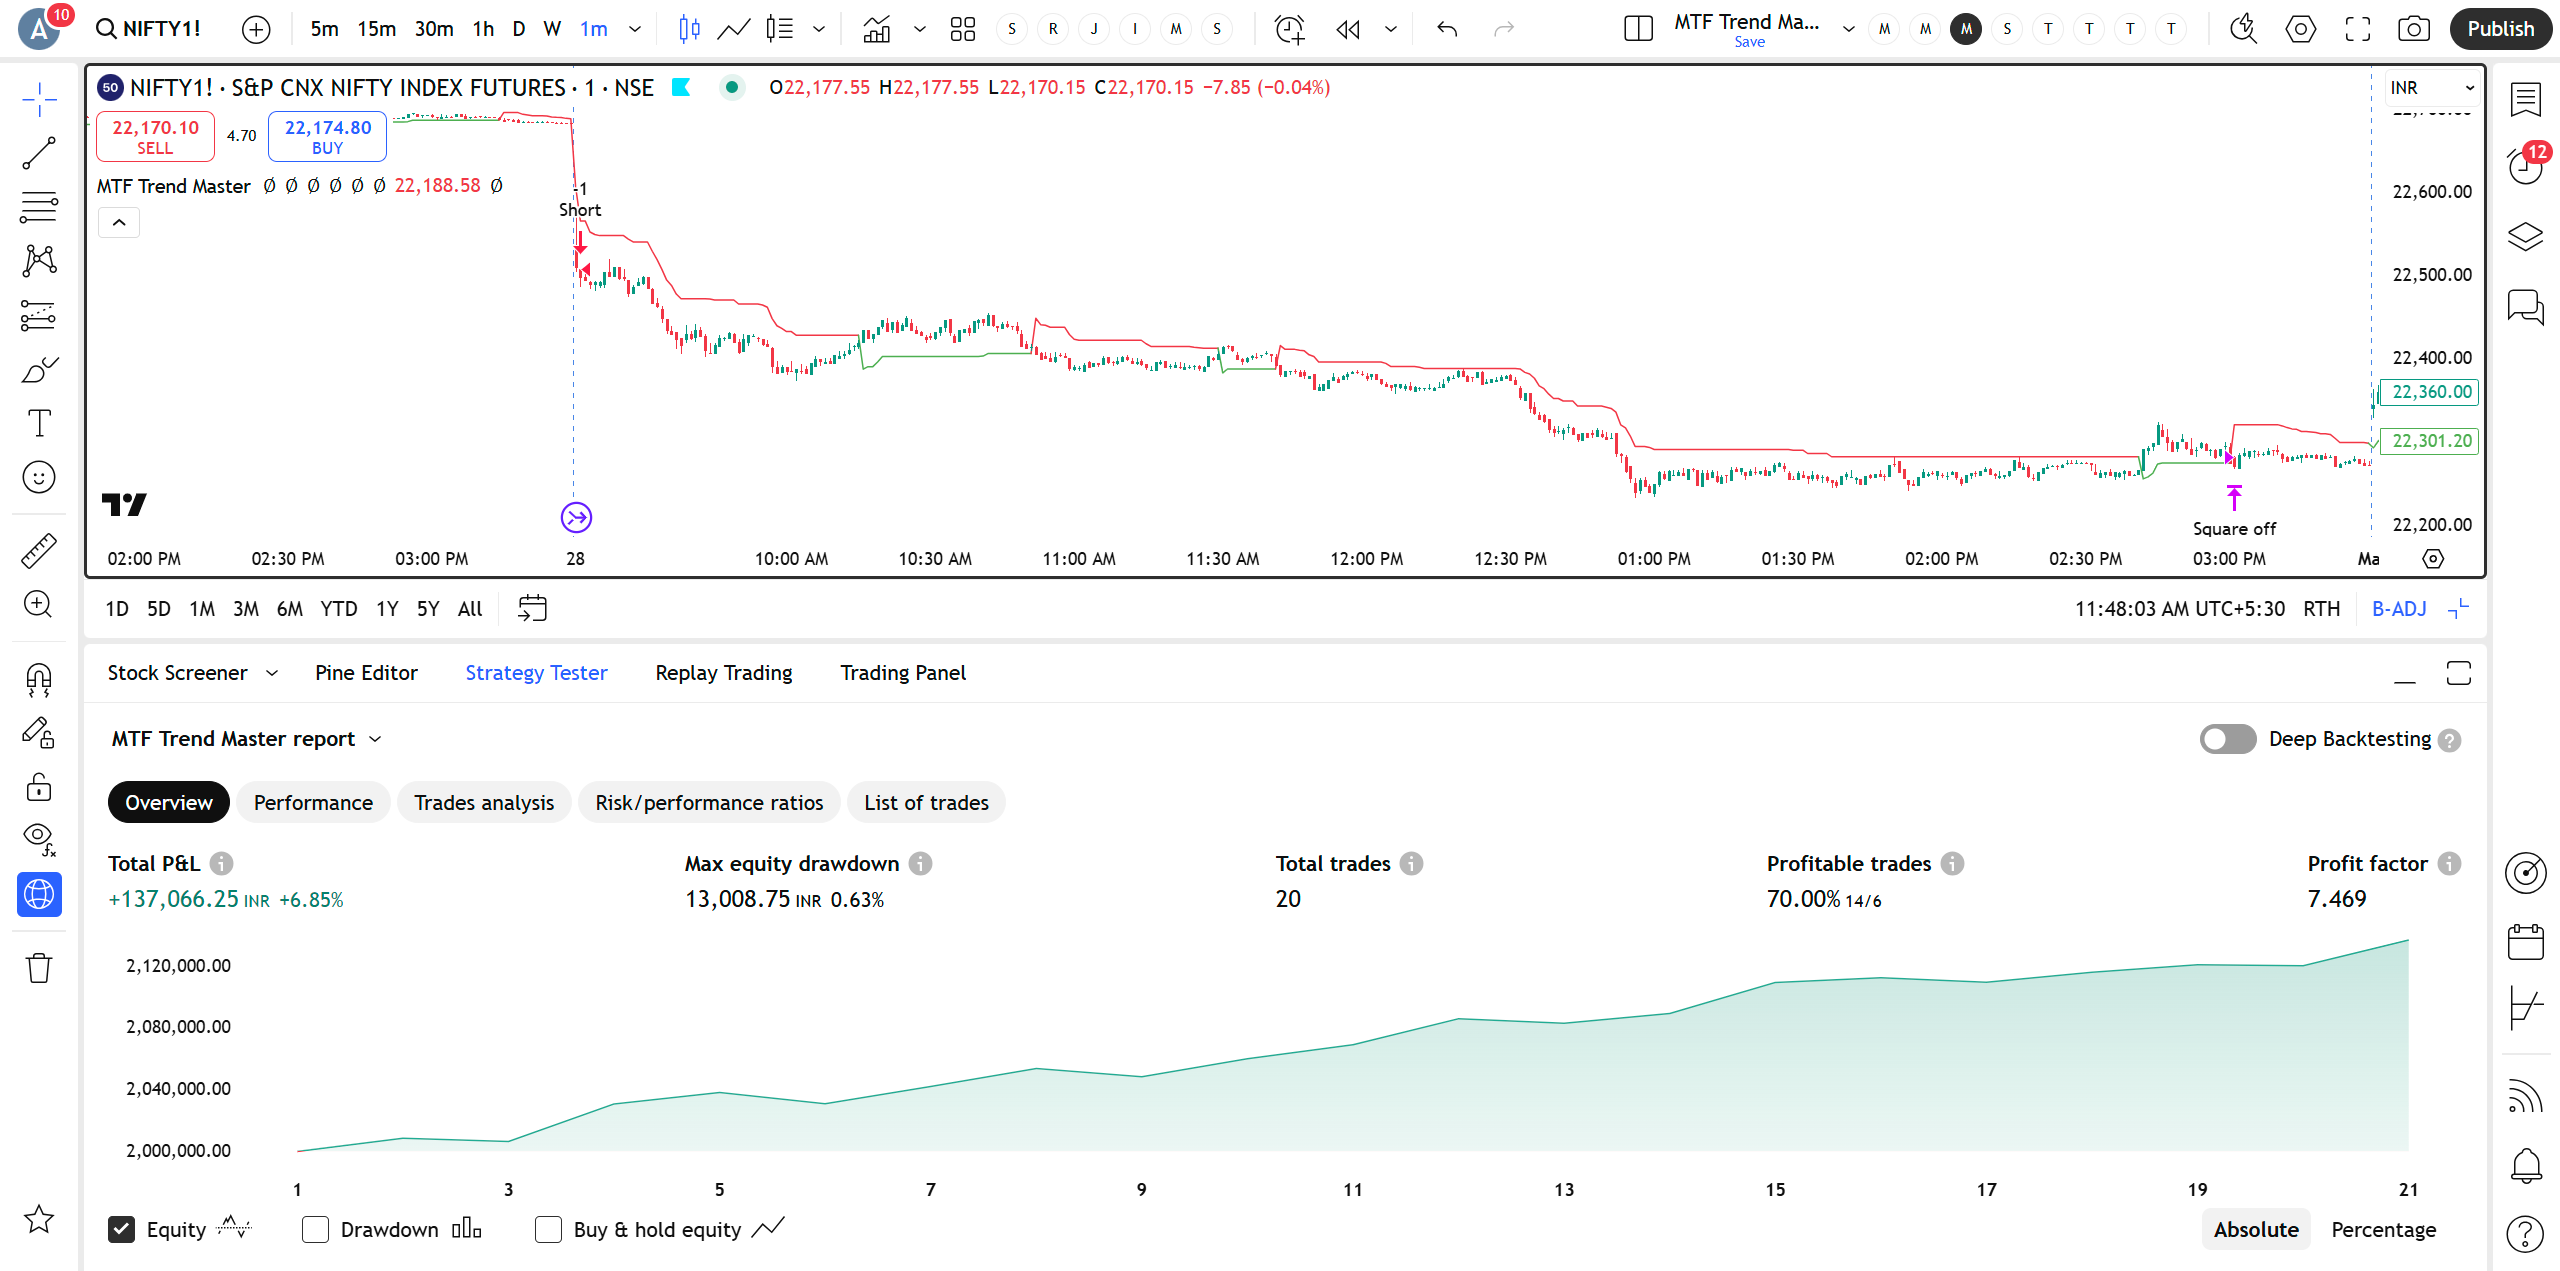The image size is (2560, 1271).
Task: Start bar replay mode
Action: (x=1348, y=29)
